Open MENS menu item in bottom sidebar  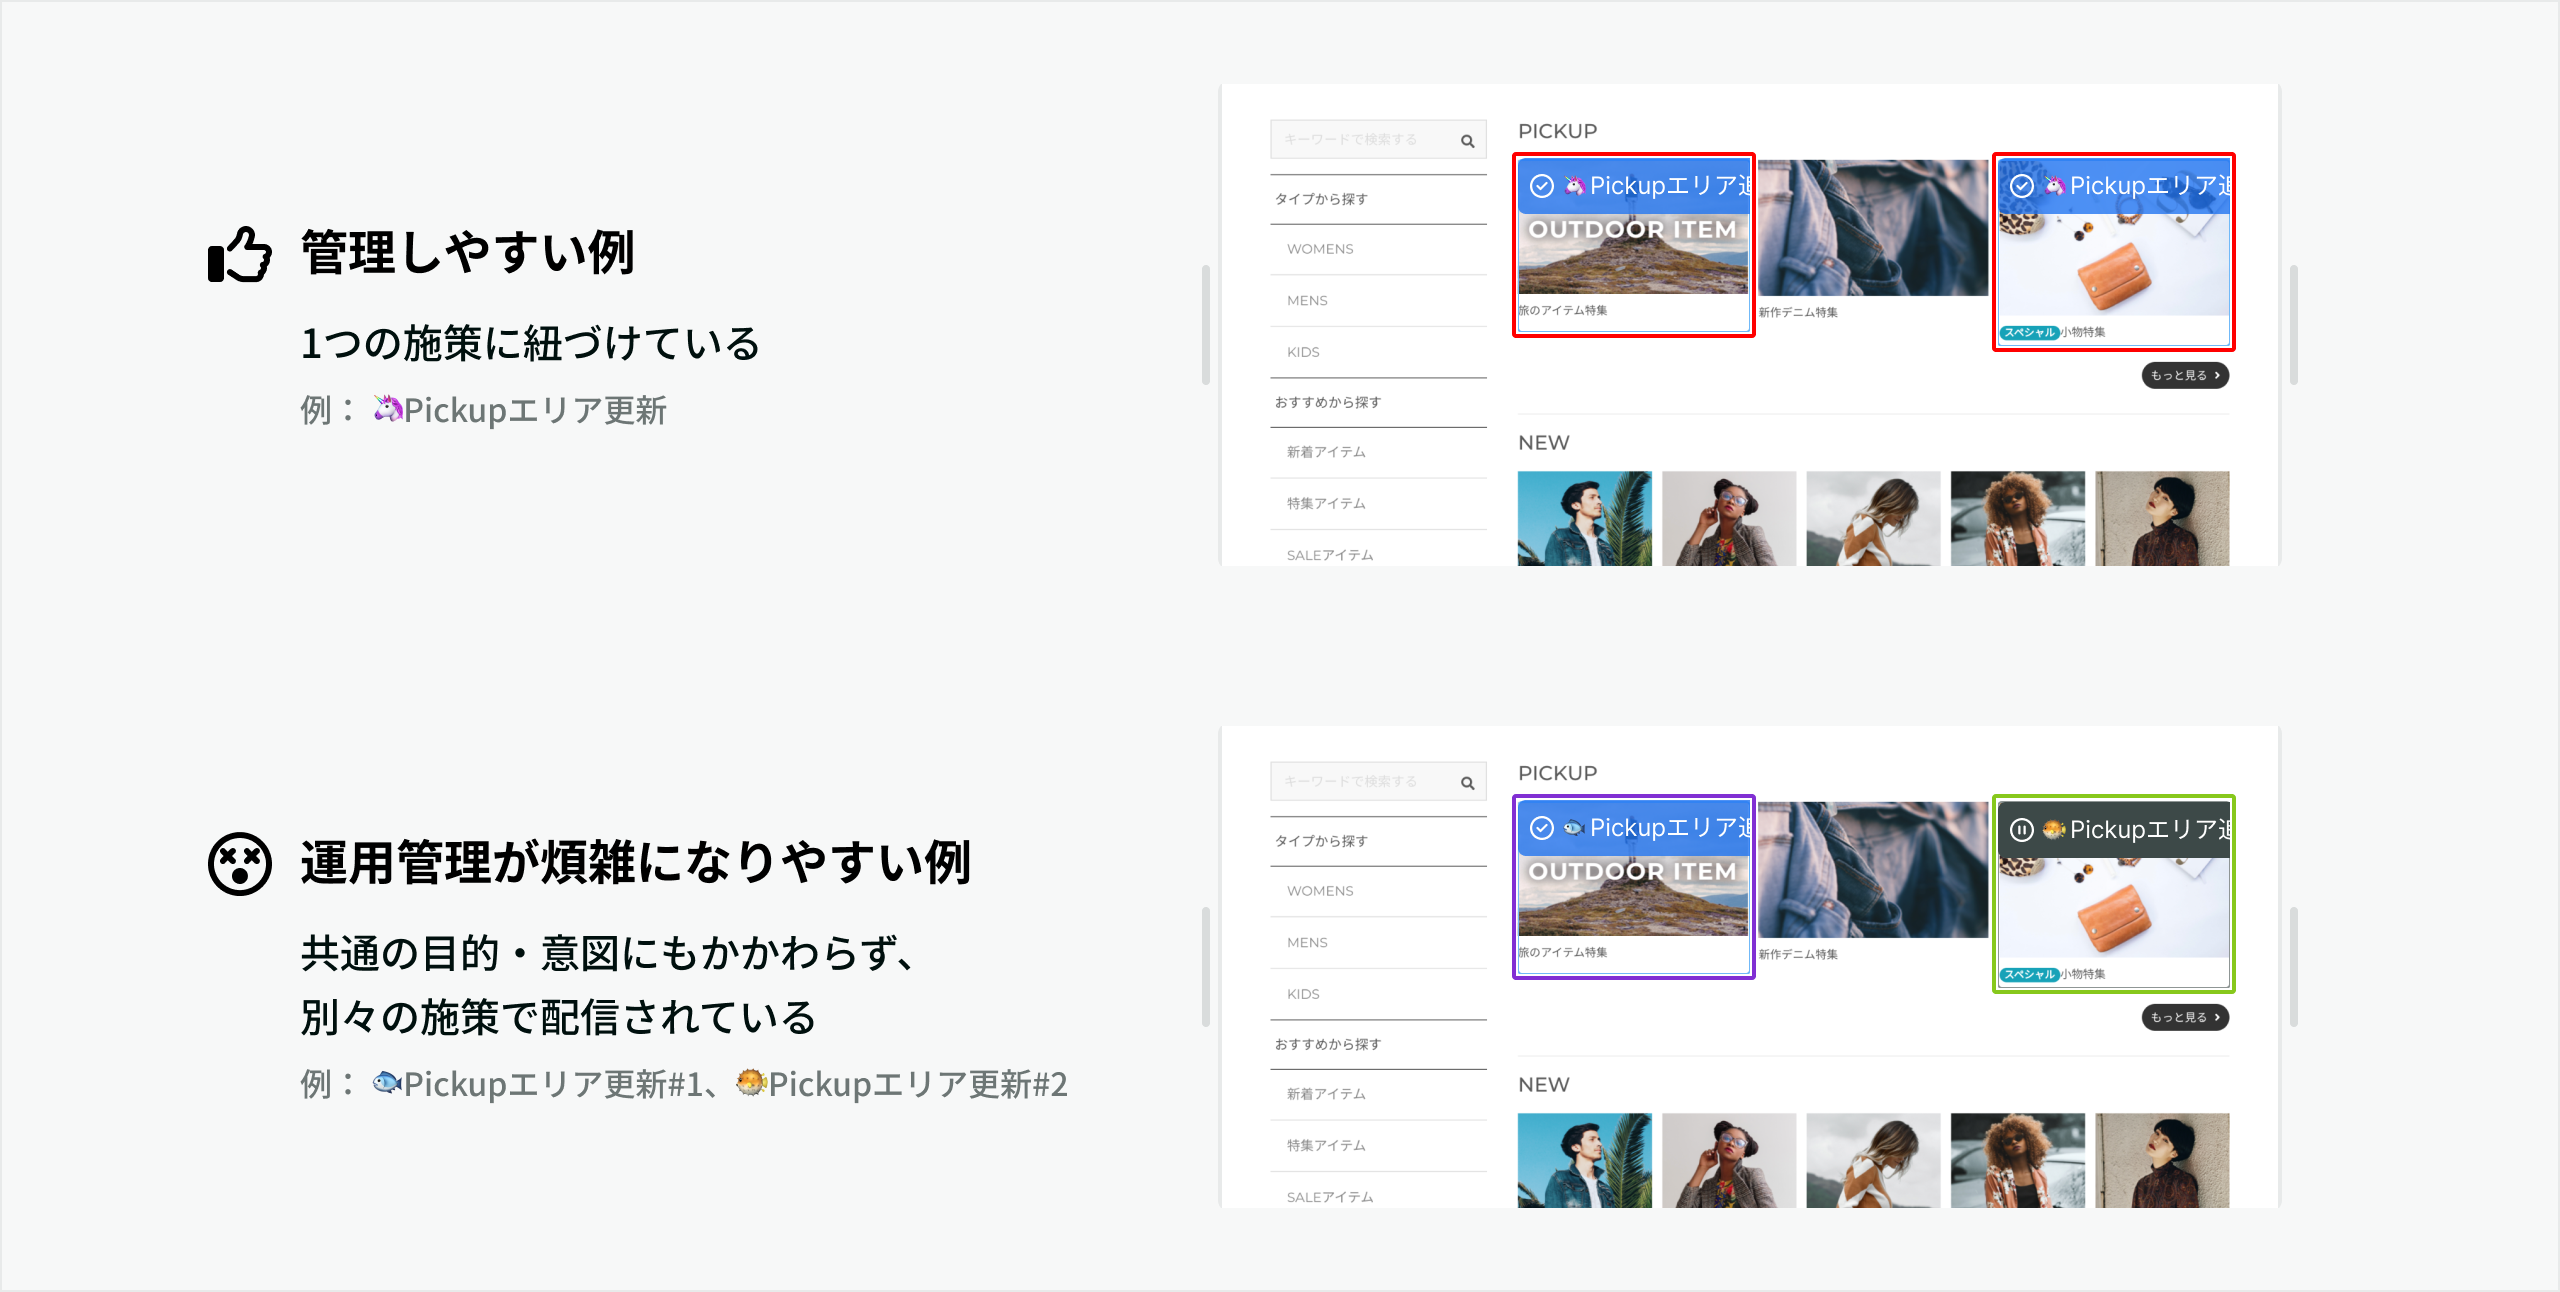tap(1307, 942)
